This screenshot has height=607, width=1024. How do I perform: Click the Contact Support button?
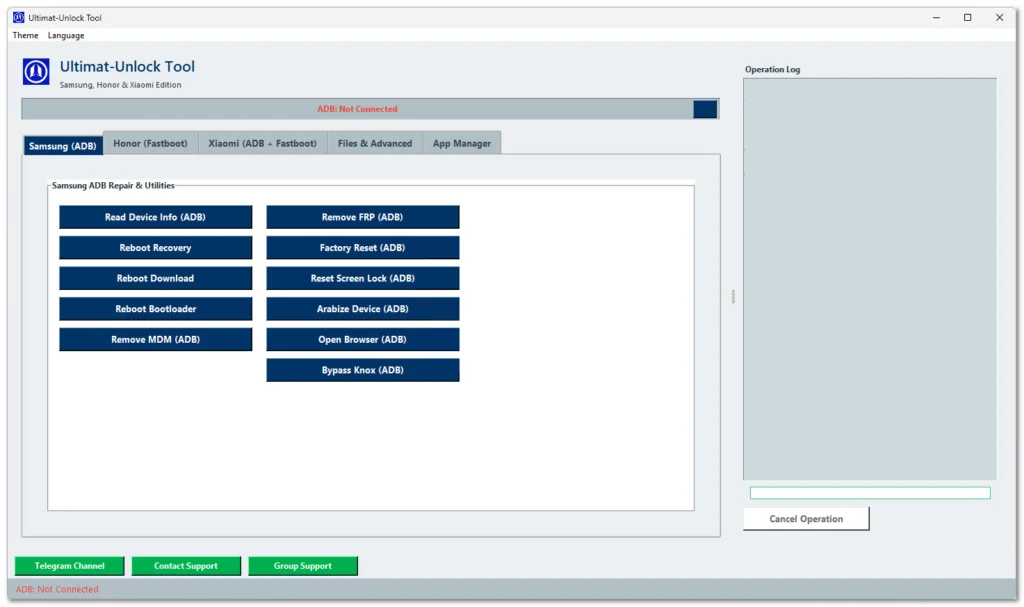(186, 566)
